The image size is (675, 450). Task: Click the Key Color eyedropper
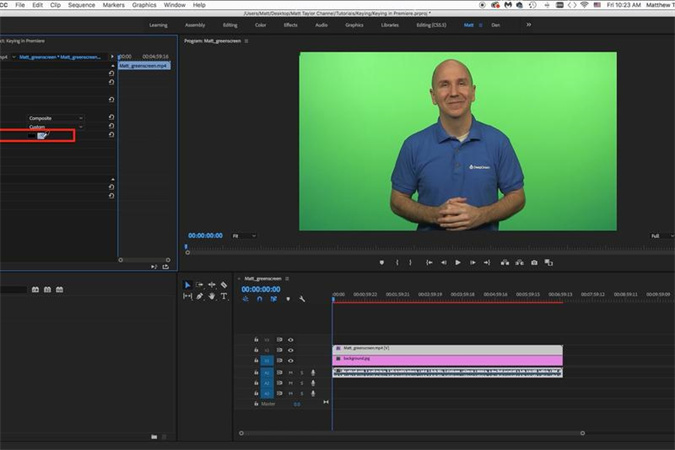point(43,135)
